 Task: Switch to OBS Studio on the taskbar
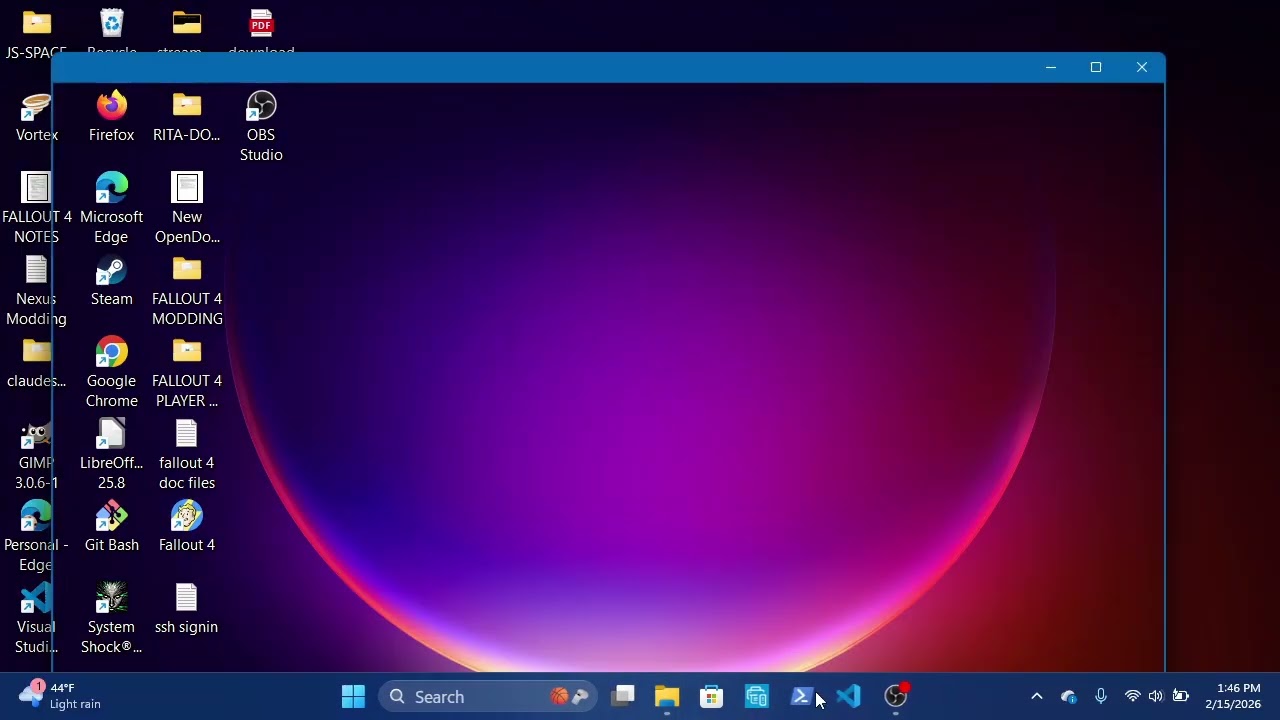pos(896,697)
